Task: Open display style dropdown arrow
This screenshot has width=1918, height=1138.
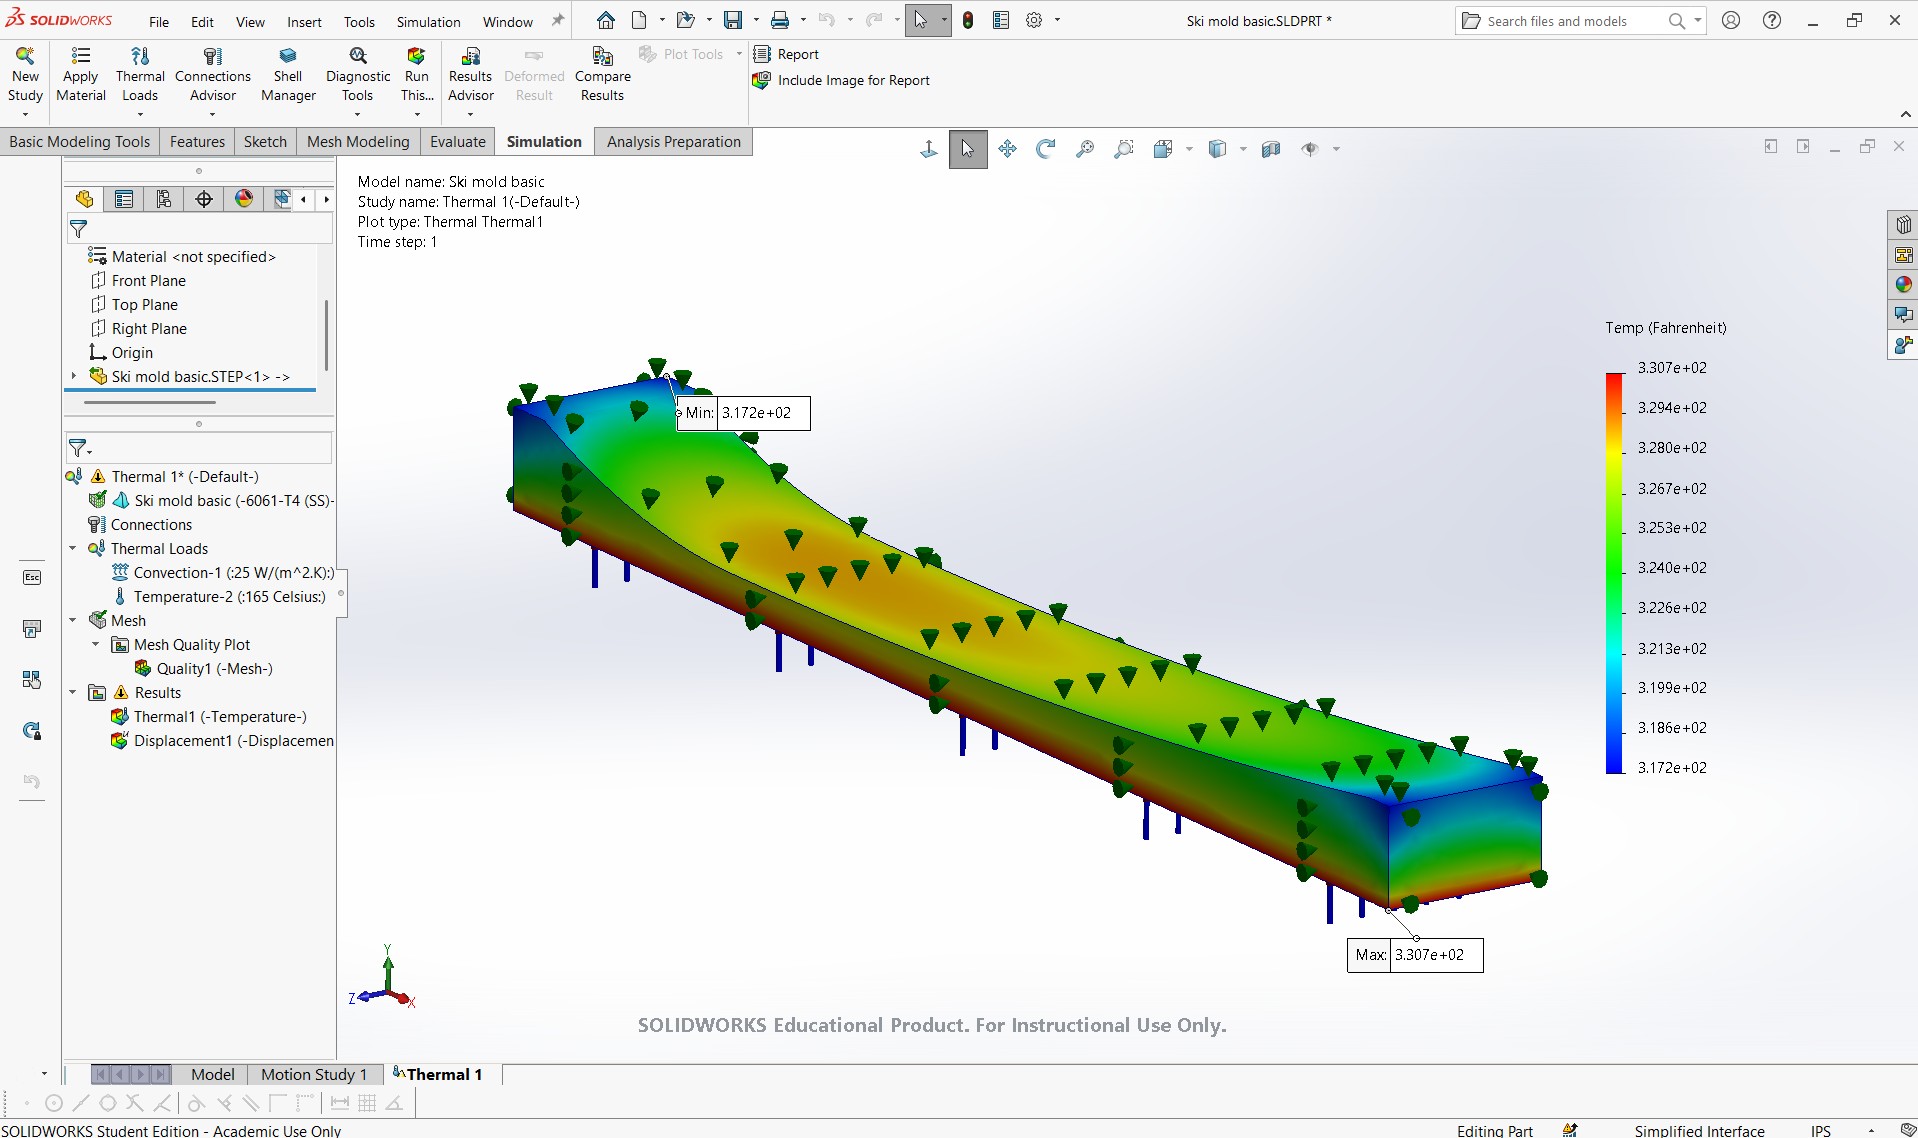Action: [x=1243, y=149]
